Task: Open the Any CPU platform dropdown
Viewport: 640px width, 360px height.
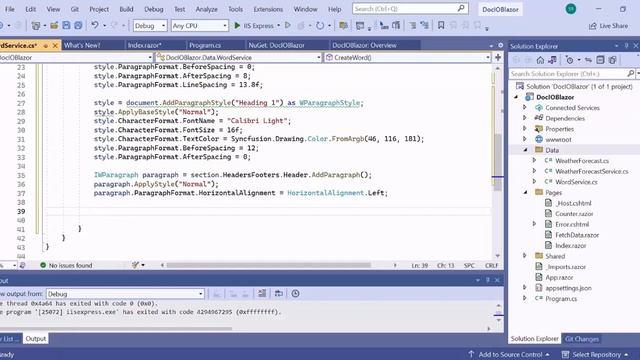Action: click(199, 26)
